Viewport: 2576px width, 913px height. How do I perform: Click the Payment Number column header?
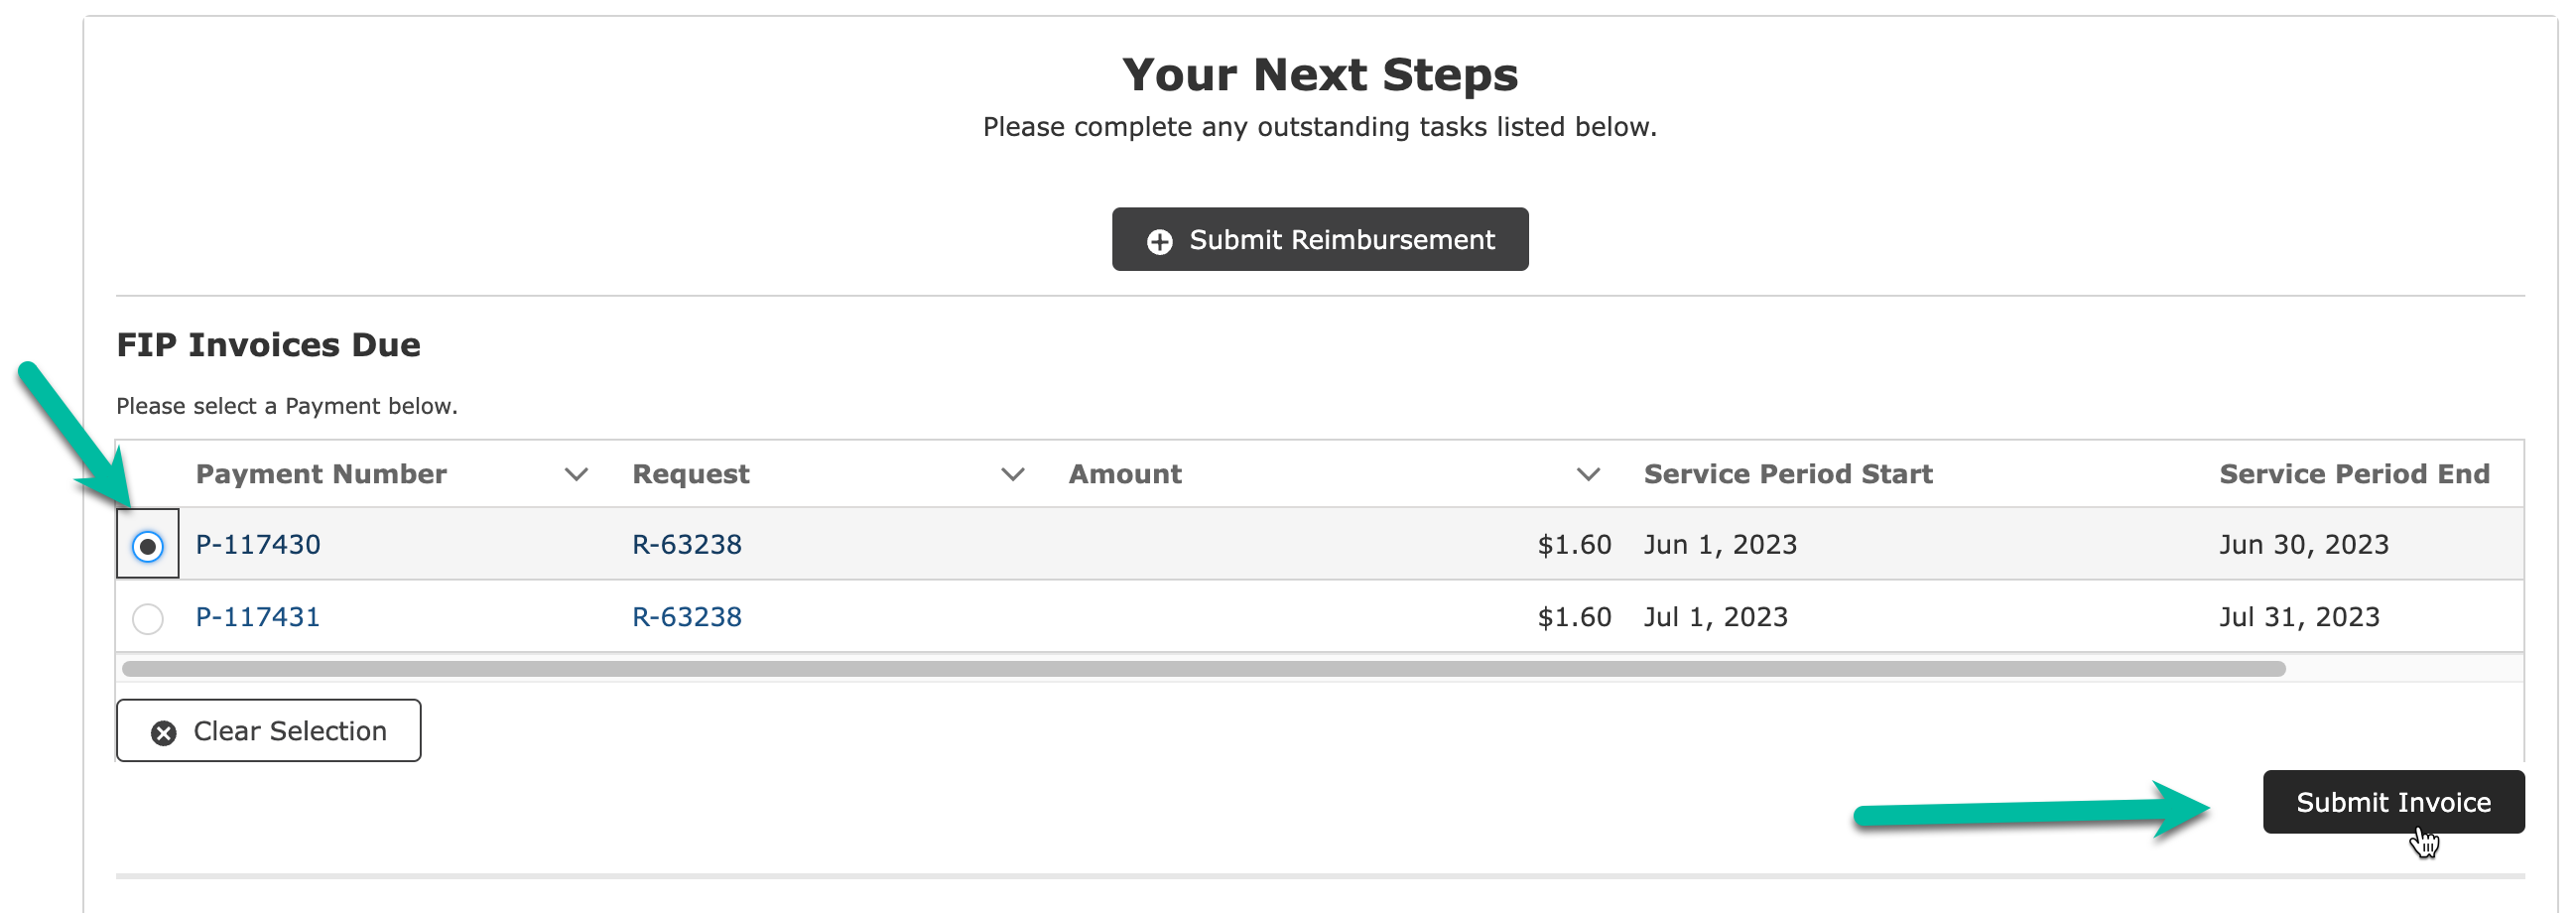coord(321,474)
